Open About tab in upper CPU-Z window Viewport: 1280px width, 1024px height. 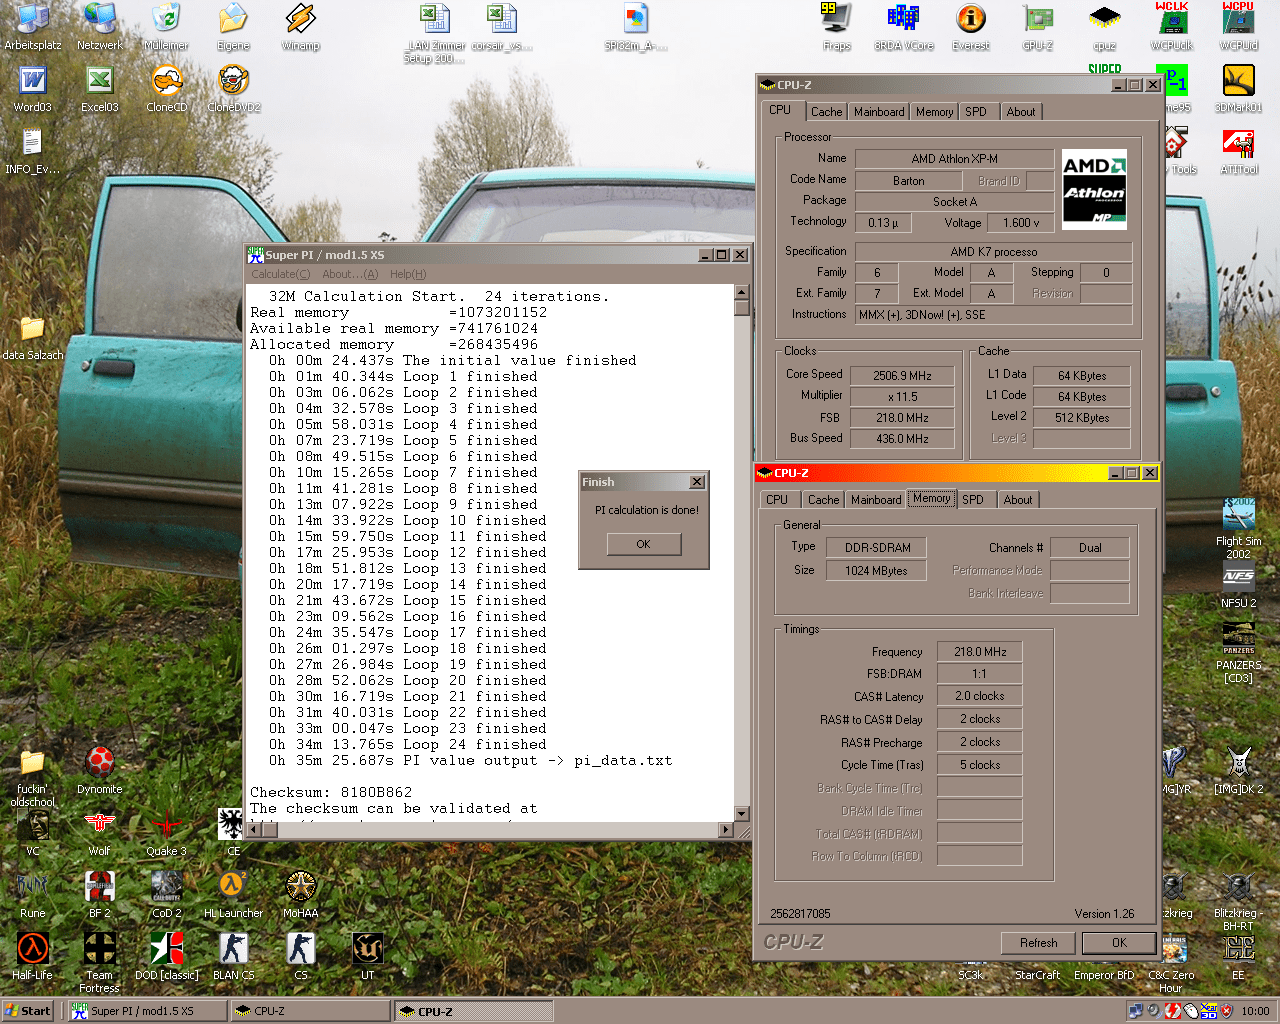coord(1020,112)
